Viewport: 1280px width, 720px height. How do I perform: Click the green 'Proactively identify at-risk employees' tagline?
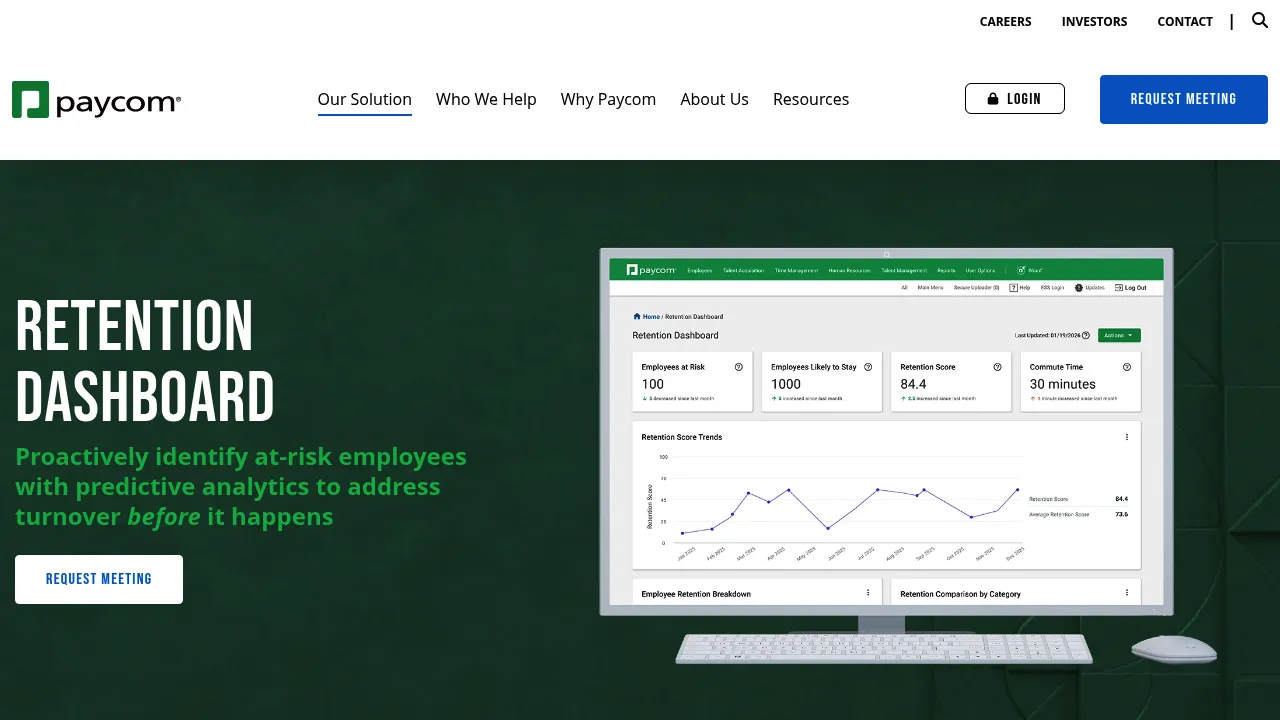[x=241, y=487]
